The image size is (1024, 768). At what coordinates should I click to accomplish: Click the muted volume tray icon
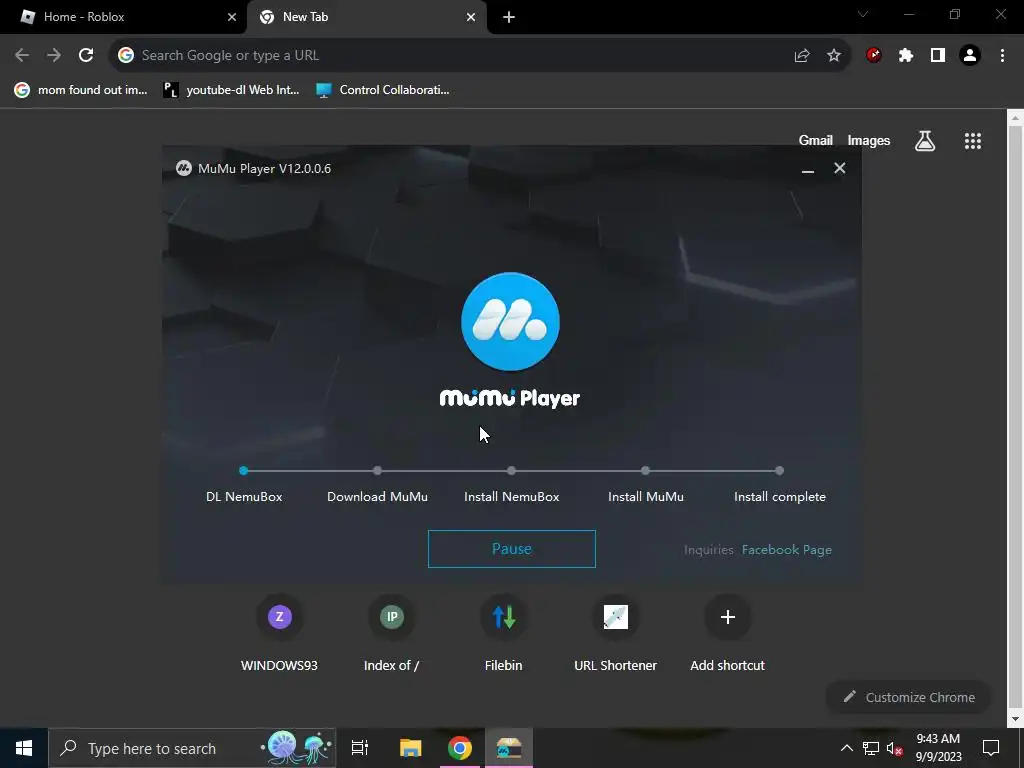tap(895, 748)
